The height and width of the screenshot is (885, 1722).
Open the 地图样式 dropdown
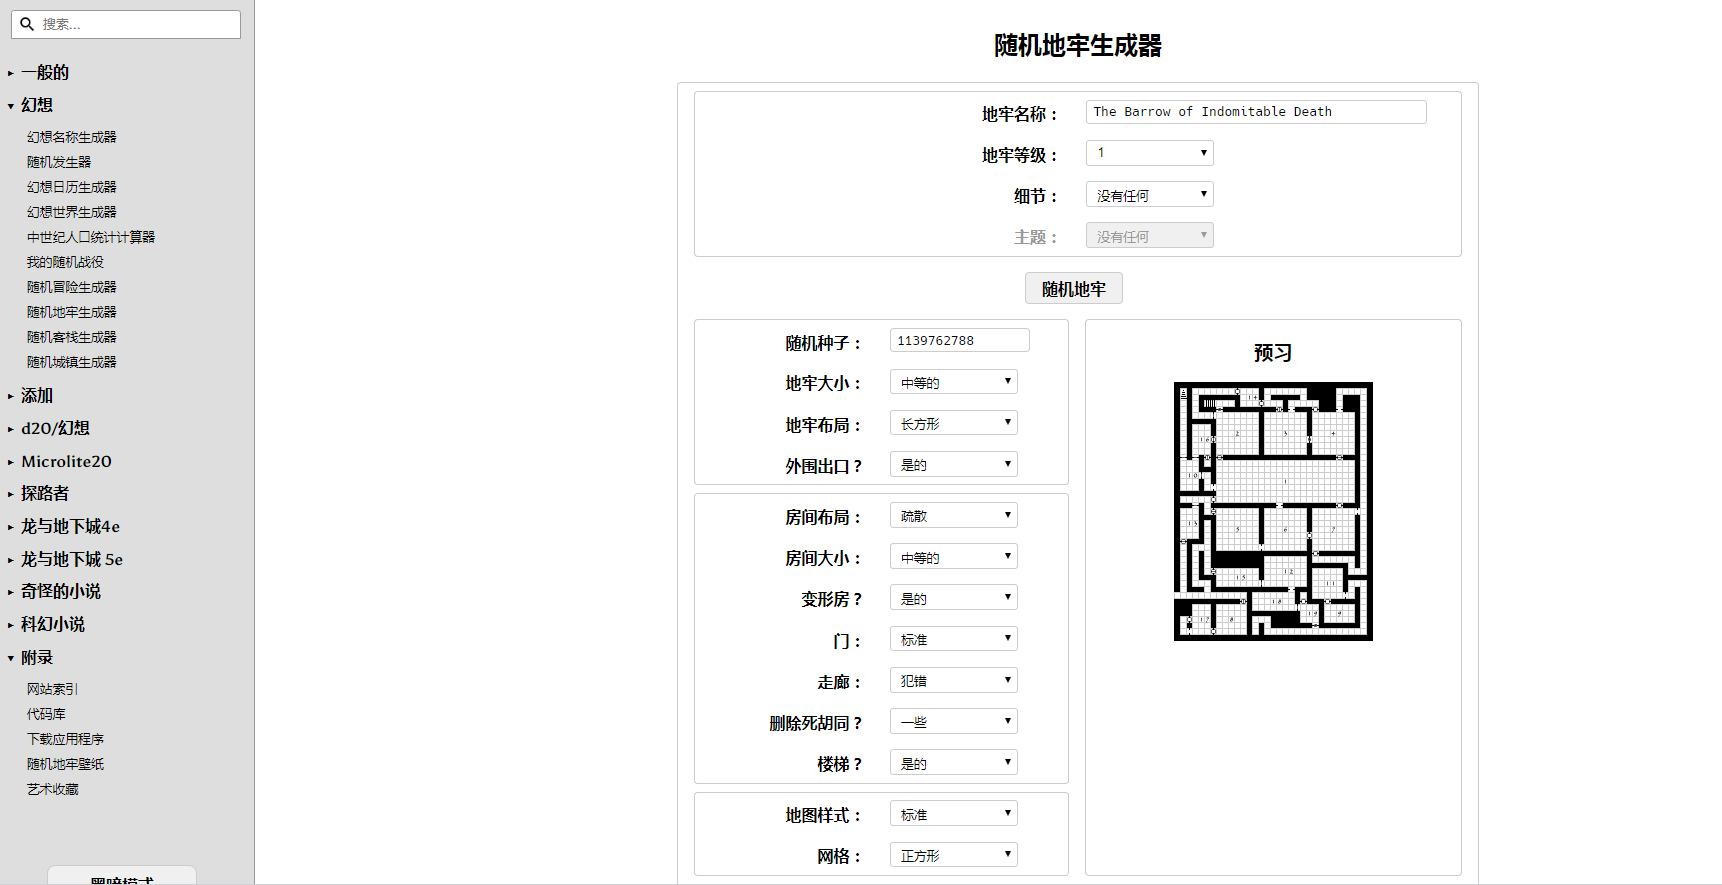[954, 813]
